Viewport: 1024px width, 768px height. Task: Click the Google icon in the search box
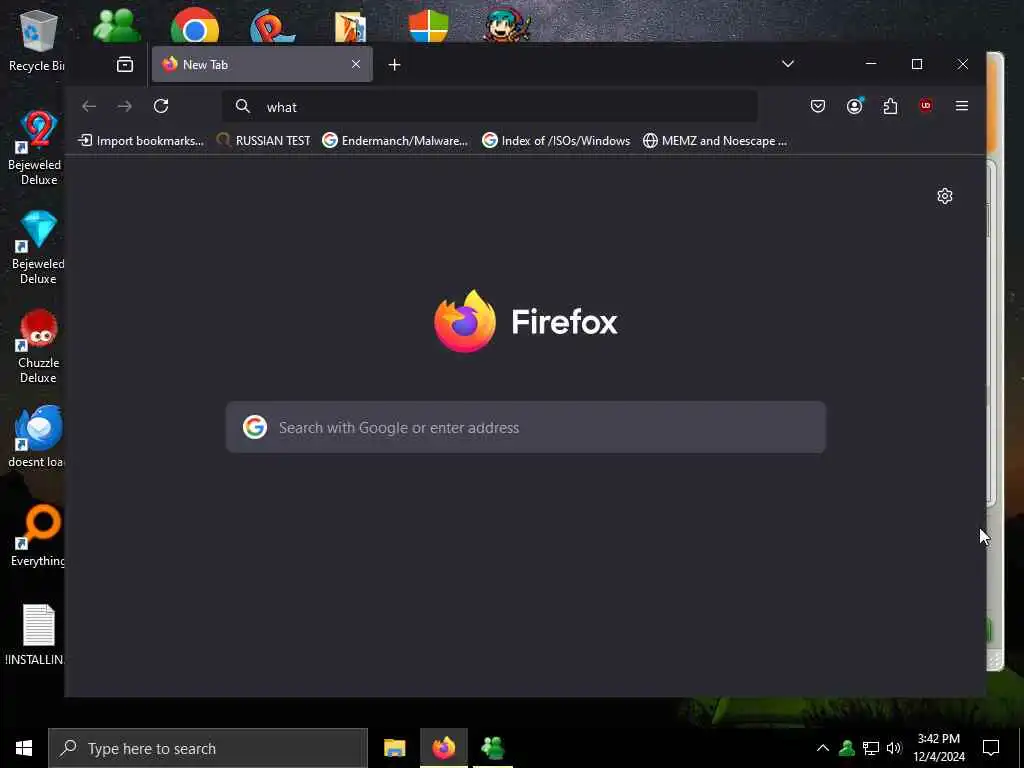255,427
